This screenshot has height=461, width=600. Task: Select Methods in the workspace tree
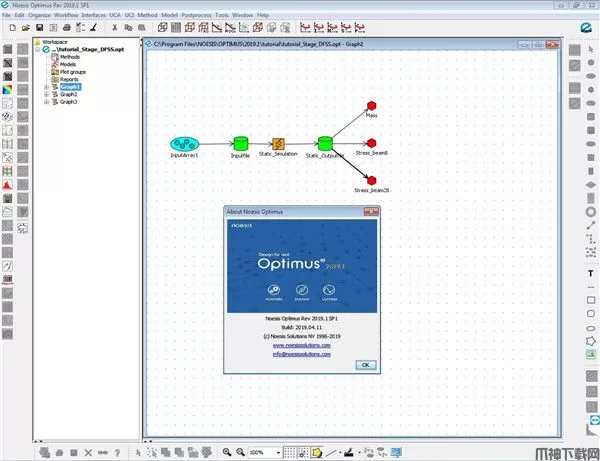tap(72, 57)
